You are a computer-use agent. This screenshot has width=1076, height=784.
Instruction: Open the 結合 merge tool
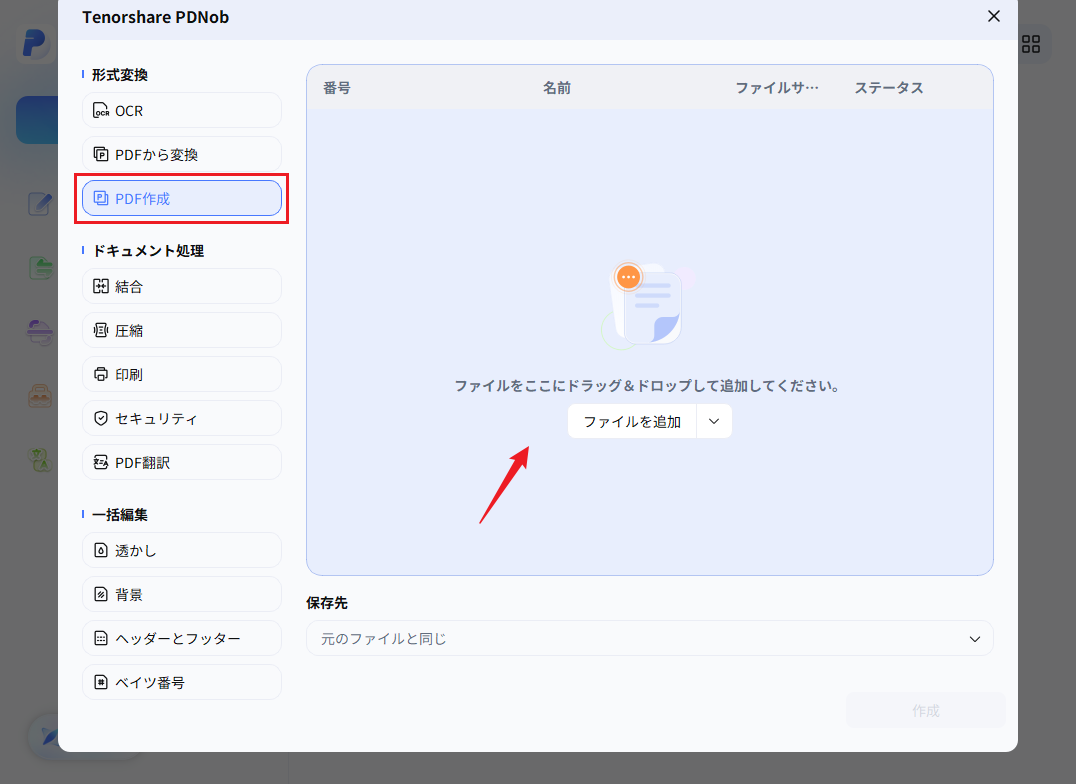point(182,286)
